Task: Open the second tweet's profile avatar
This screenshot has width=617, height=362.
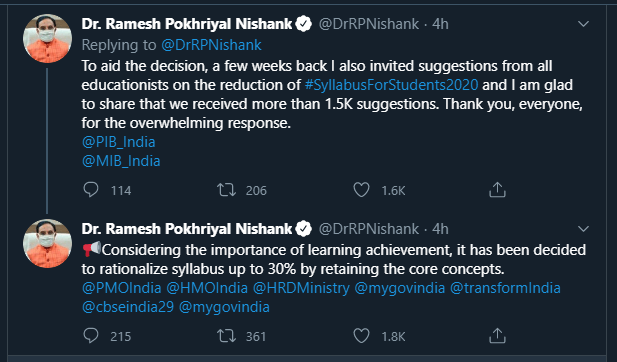Action: tap(47, 244)
